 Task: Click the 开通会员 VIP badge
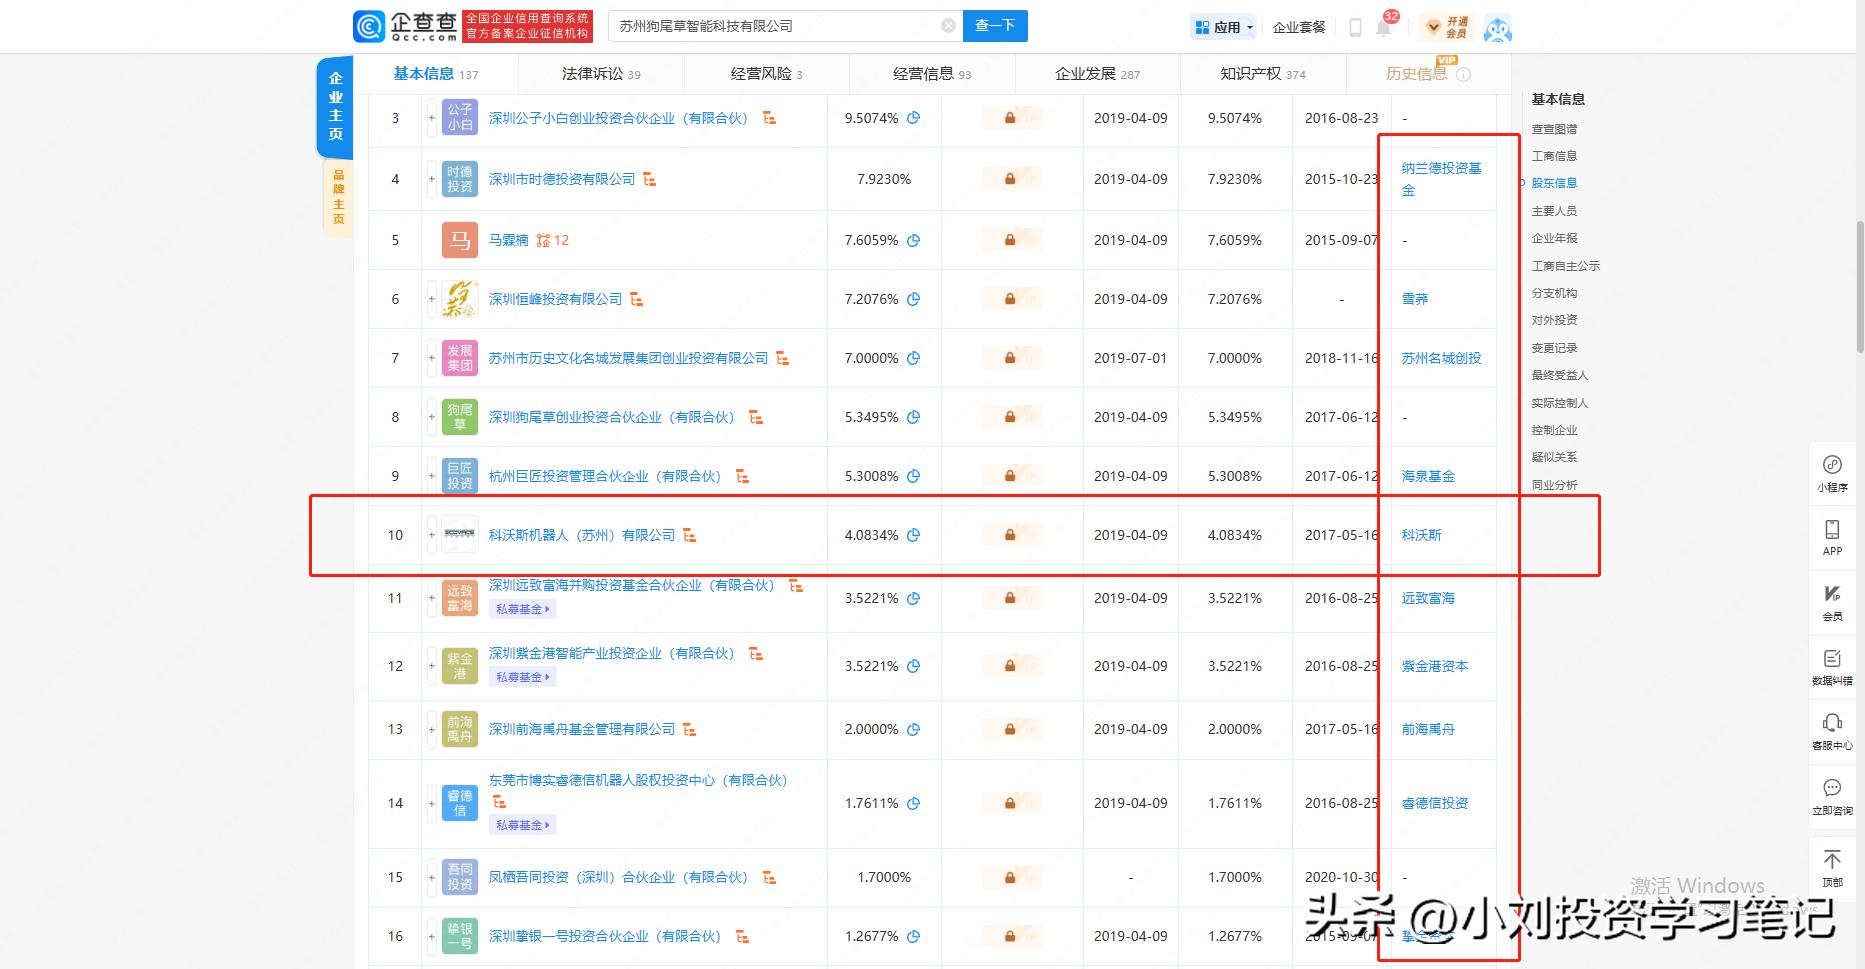(1448, 27)
